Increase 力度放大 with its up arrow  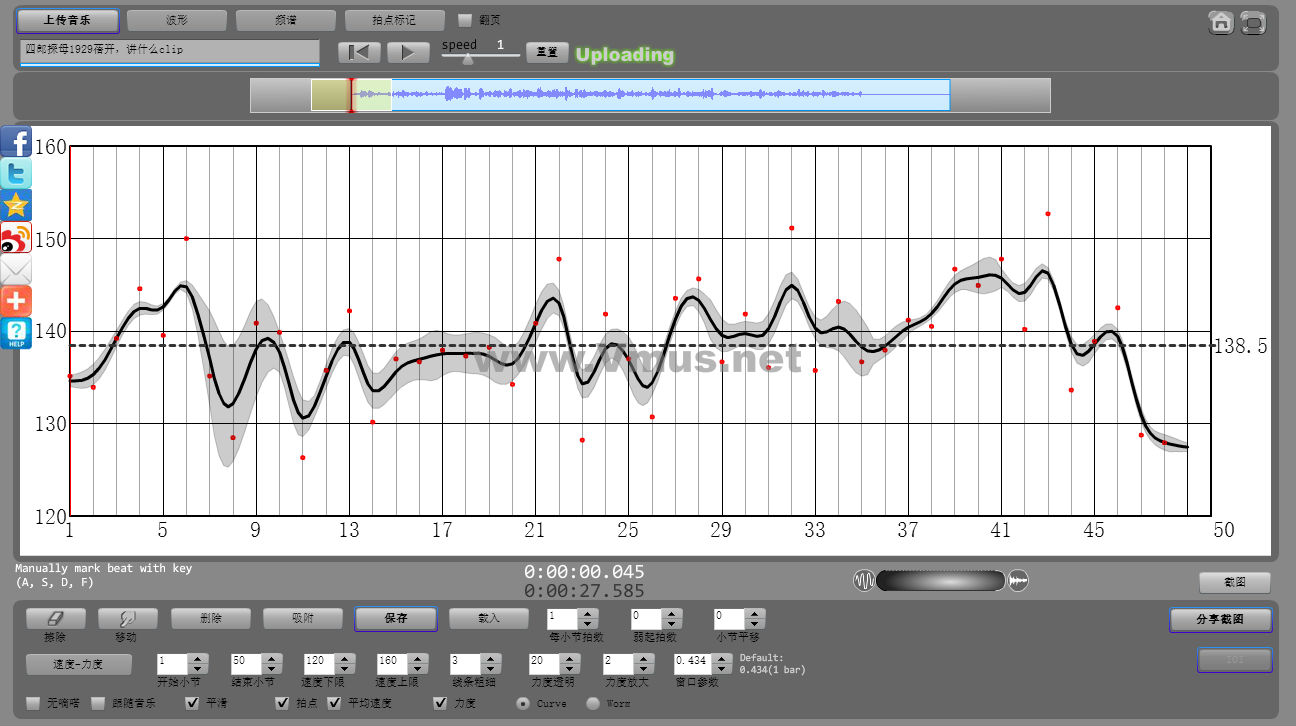pos(645,658)
